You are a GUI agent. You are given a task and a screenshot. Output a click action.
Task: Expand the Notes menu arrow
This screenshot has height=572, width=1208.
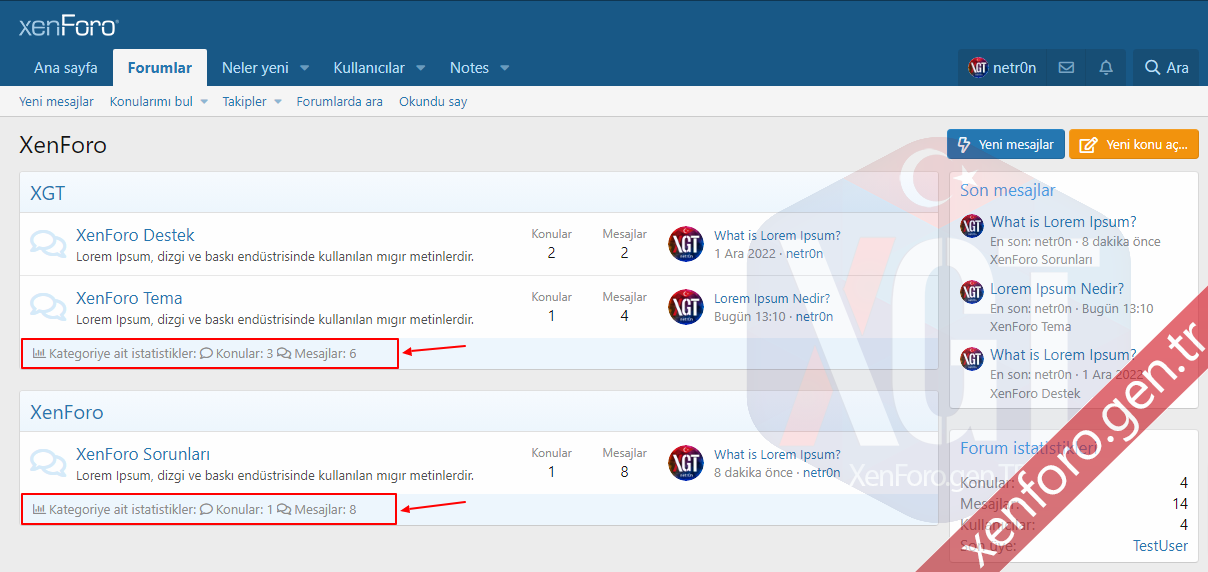click(x=505, y=68)
